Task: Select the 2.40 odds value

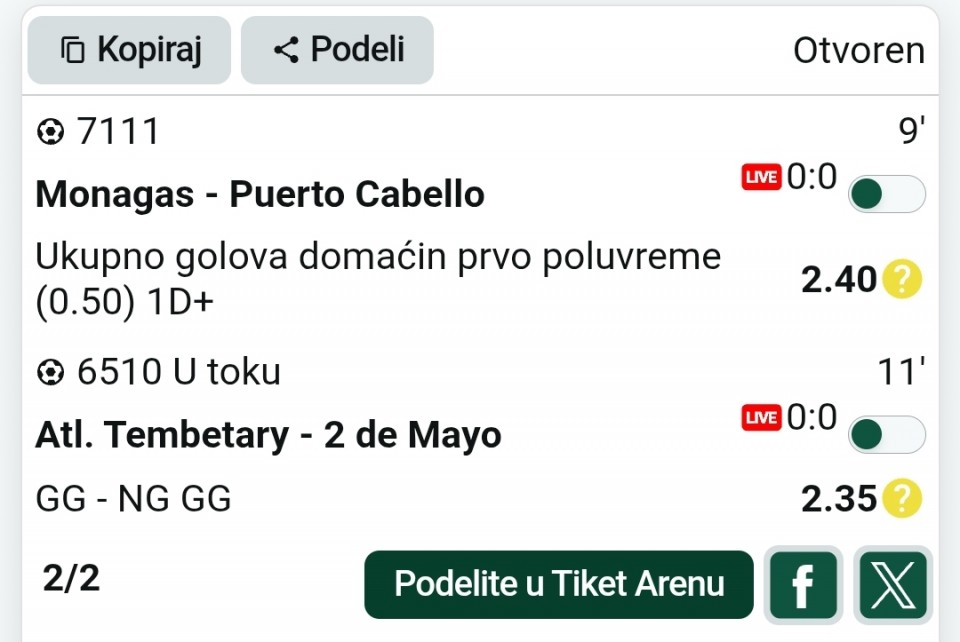Action: tap(838, 280)
